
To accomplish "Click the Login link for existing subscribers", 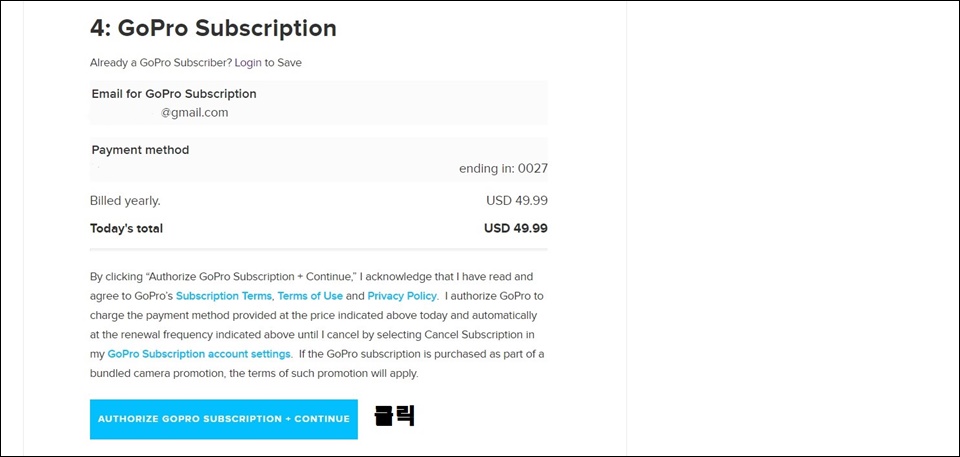I will (248, 62).
